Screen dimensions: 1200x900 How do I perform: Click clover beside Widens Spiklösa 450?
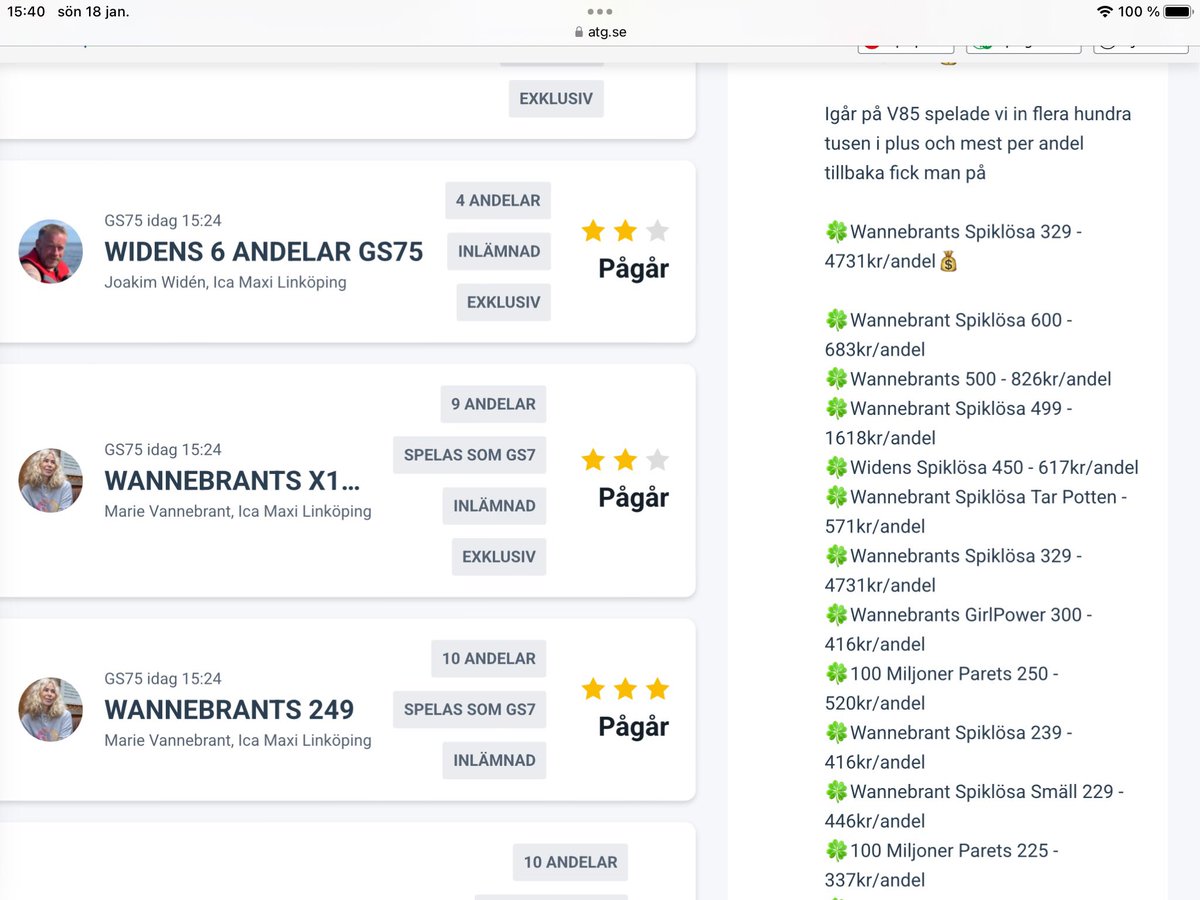(x=836, y=467)
